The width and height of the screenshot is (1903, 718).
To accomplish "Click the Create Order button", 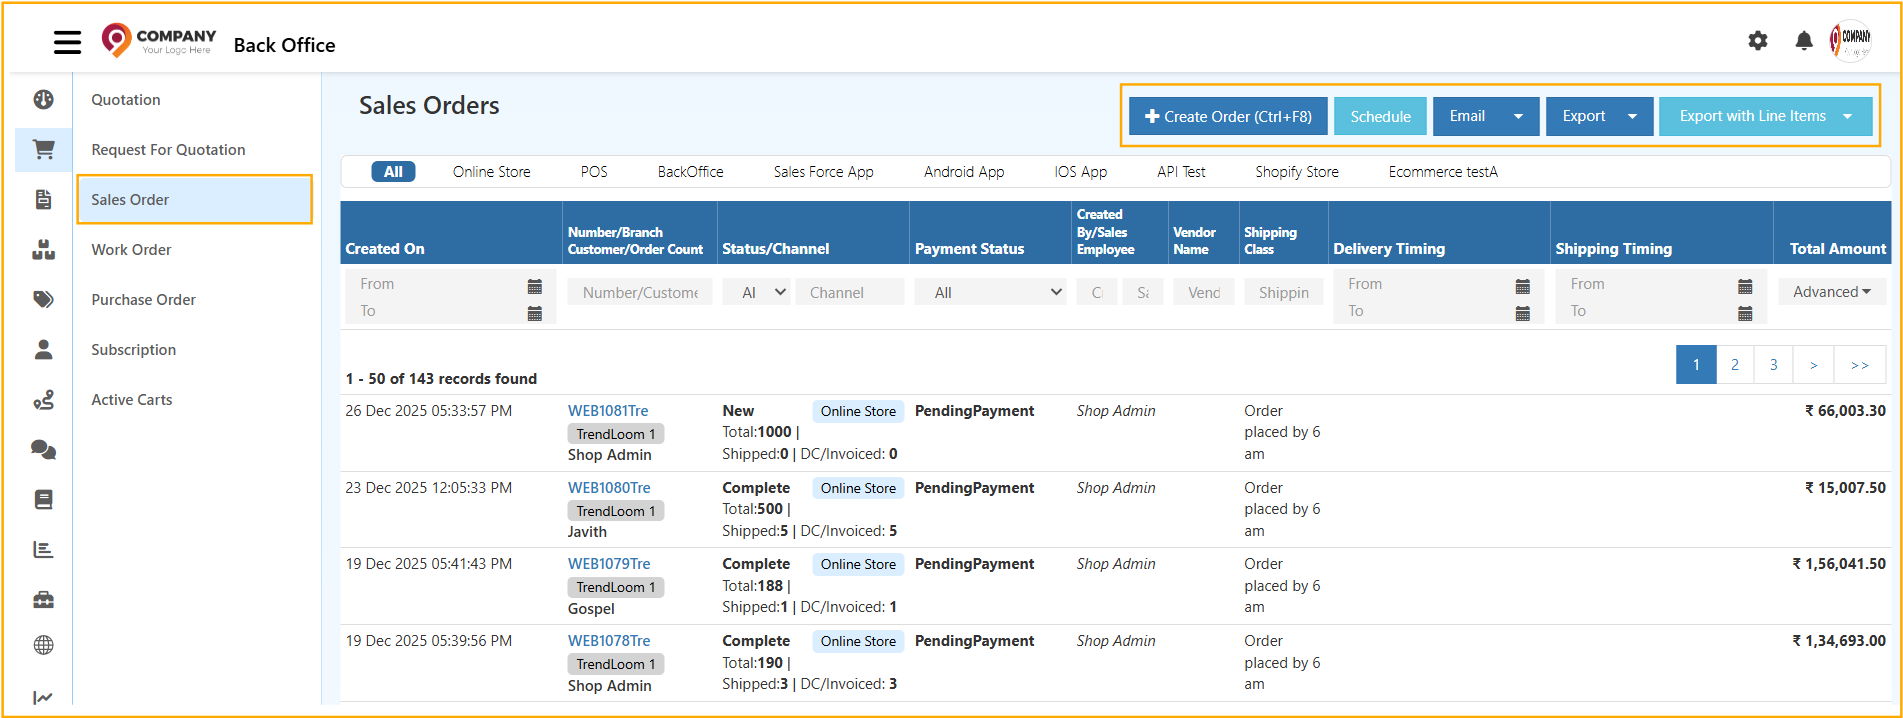I will (x=1227, y=117).
